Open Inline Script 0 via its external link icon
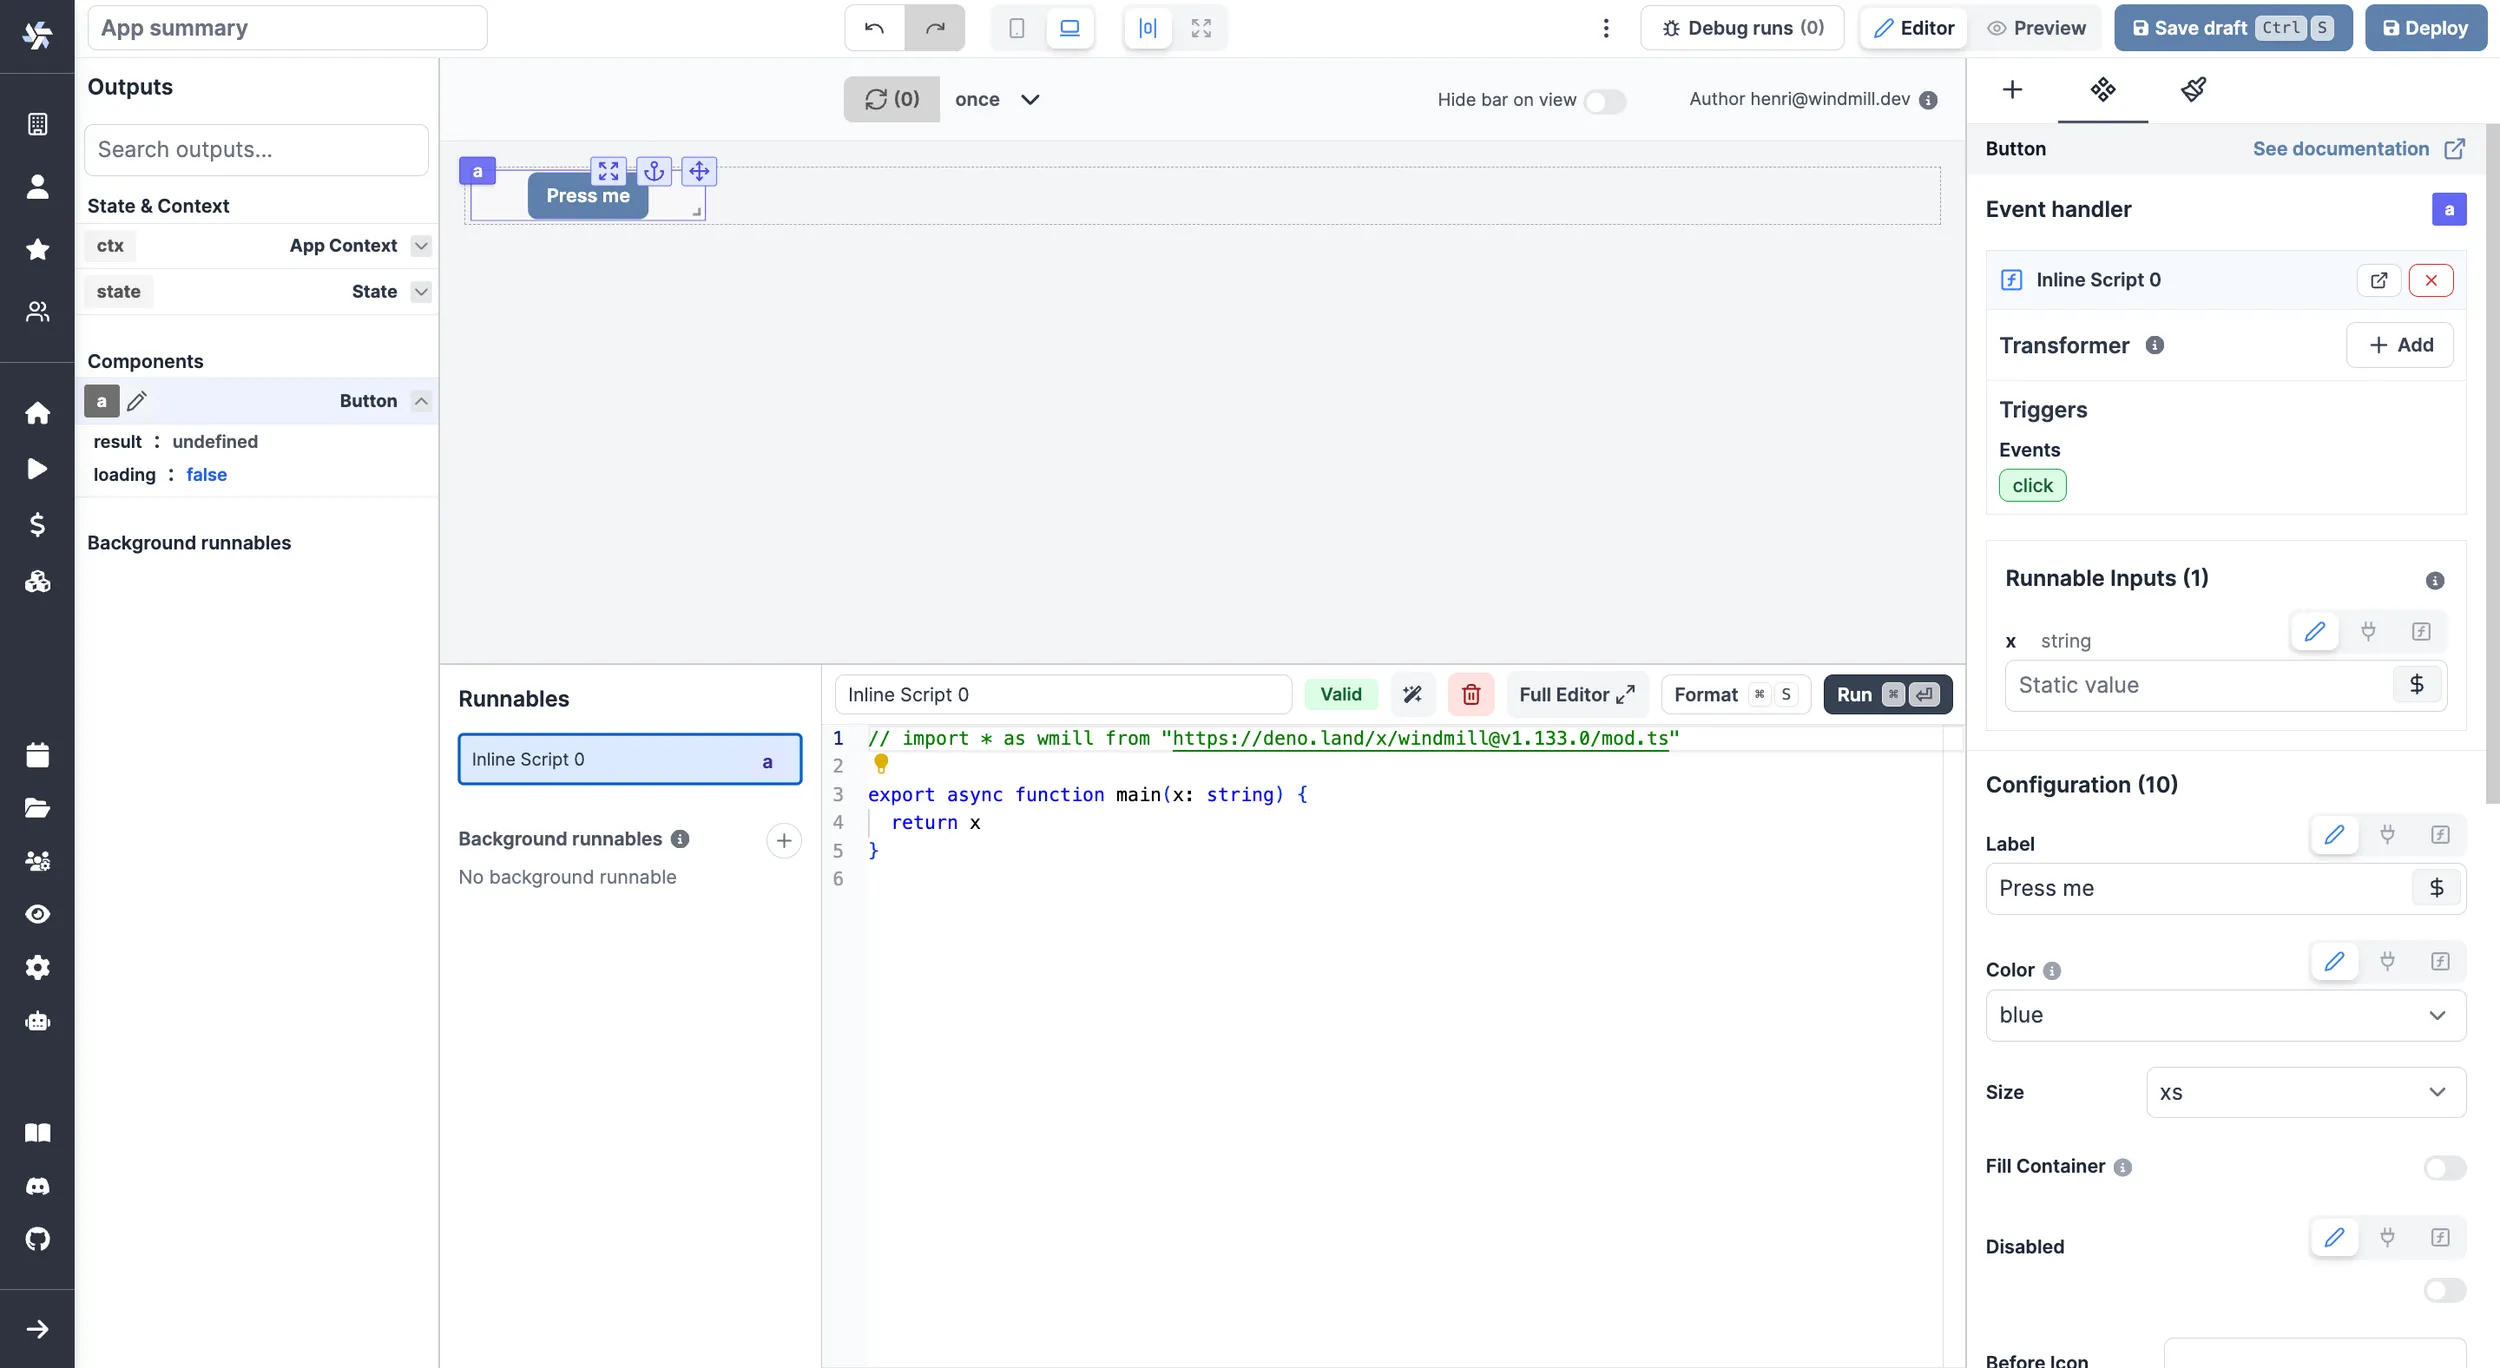The height and width of the screenshot is (1368, 2500). tap(2379, 280)
